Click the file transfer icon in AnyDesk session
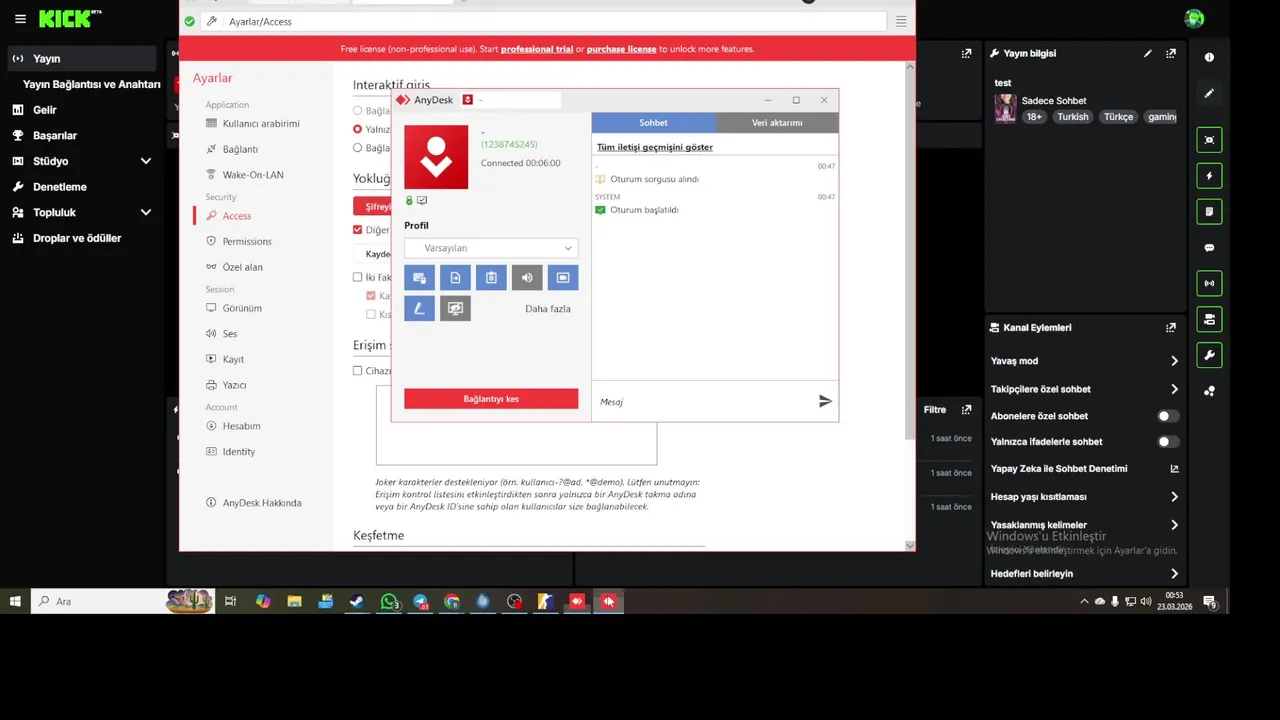The image size is (1280, 720). tap(455, 278)
